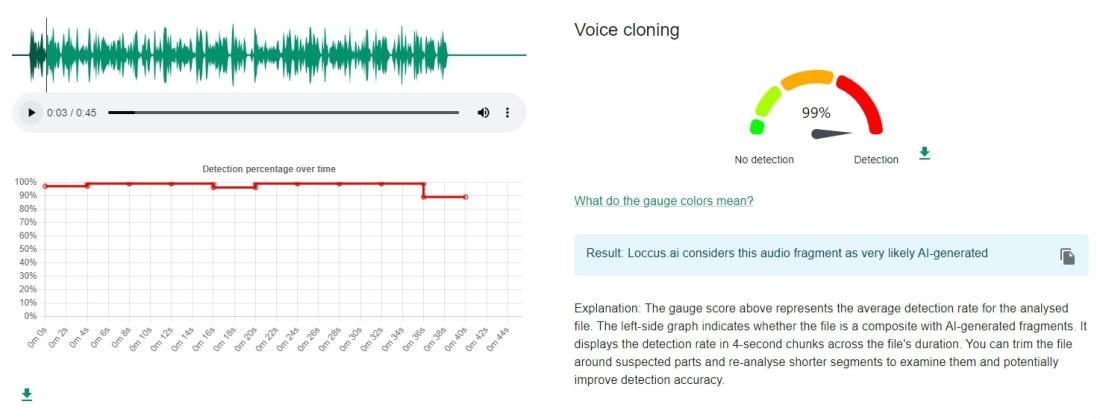
Task: Mute the audio player volume
Action: click(x=483, y=112)
